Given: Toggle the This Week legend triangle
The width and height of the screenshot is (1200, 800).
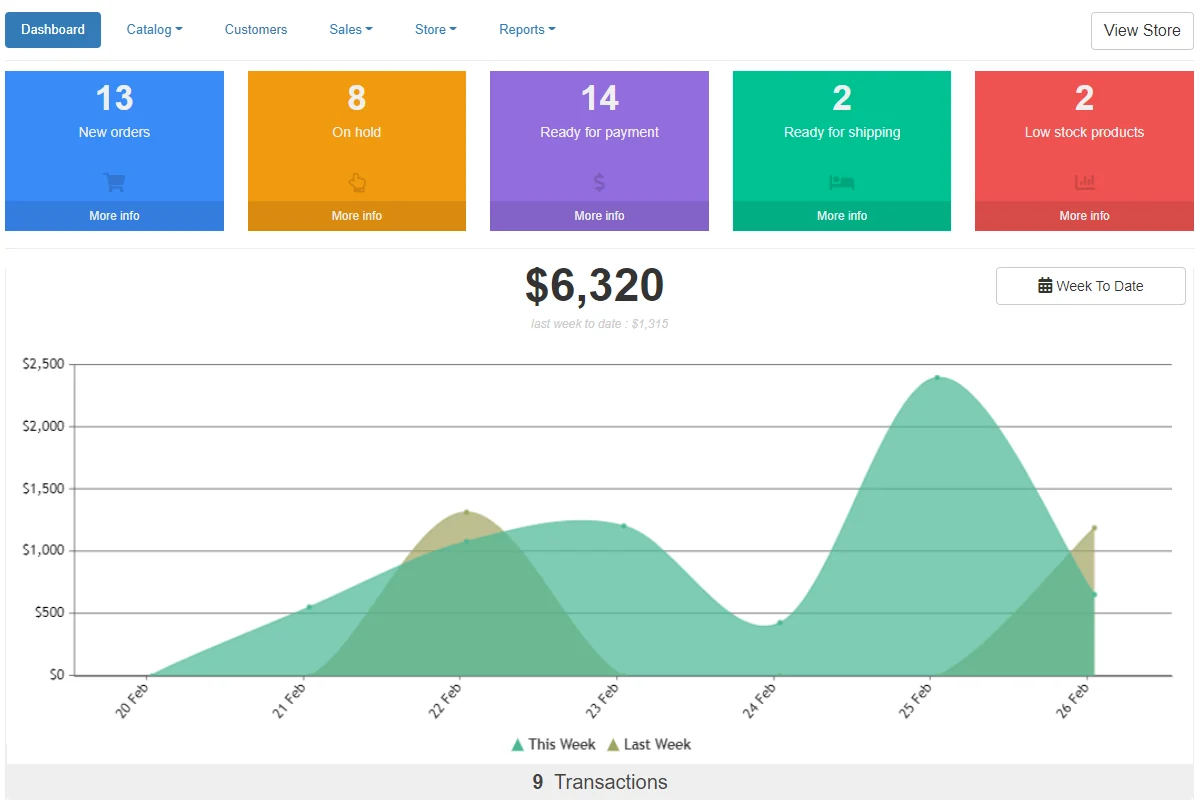Looking at the screenshot, I should click(517, 744).
